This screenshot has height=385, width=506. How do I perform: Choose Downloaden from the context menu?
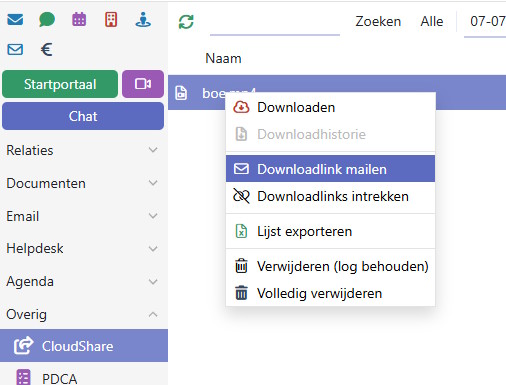(330, 107)
